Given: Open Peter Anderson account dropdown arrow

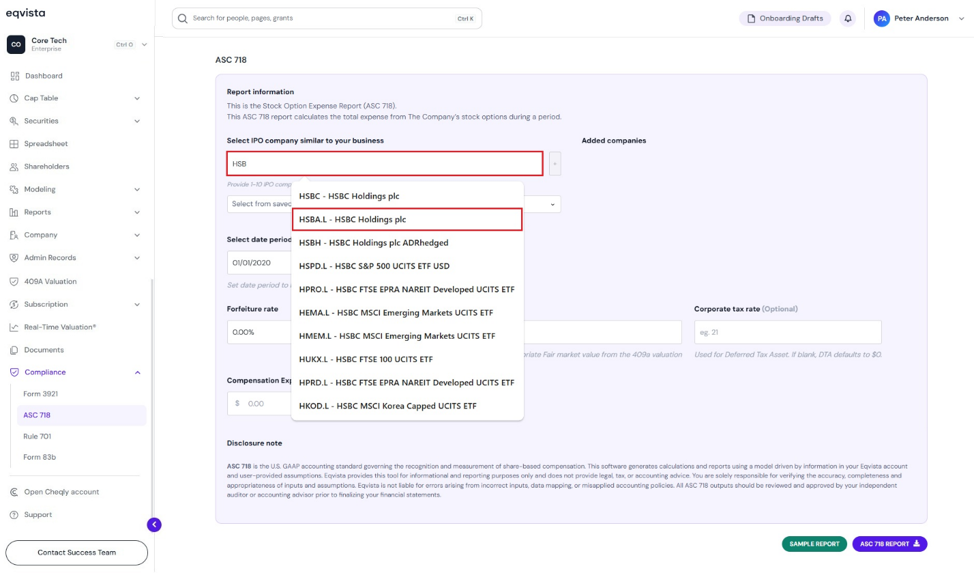Looking at the screenshot, I should pyautogui.click(x=961, y=19).
